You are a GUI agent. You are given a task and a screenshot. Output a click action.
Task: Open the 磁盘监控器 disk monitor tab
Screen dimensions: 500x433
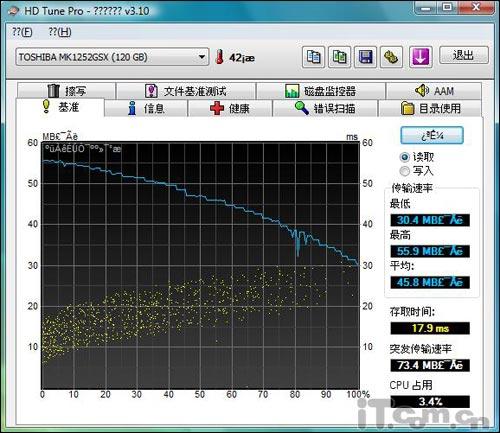[321, 91]
